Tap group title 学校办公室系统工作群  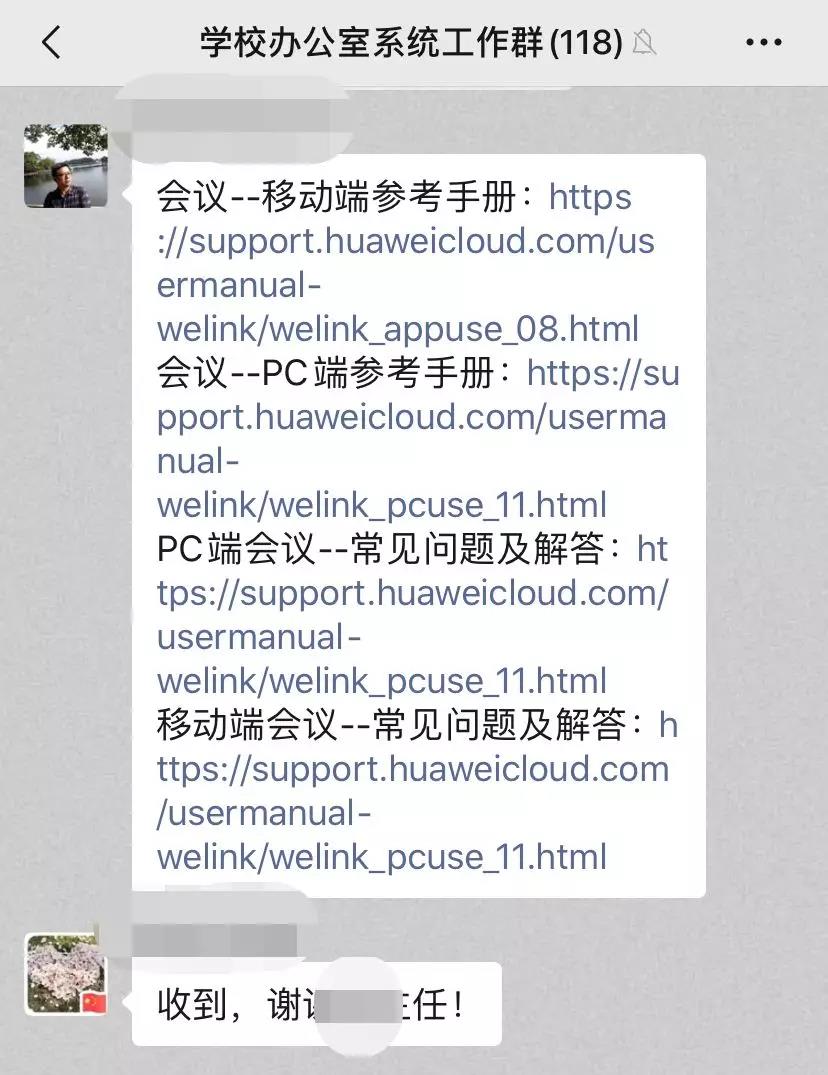[x=372, y=43]
